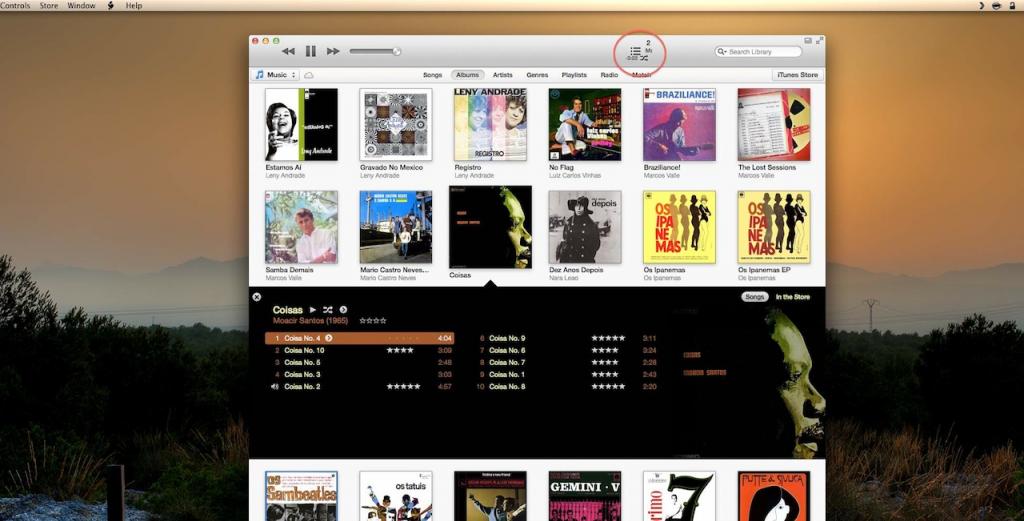
Task: Select song row Coisa No. 6
Action: [566, 351]
